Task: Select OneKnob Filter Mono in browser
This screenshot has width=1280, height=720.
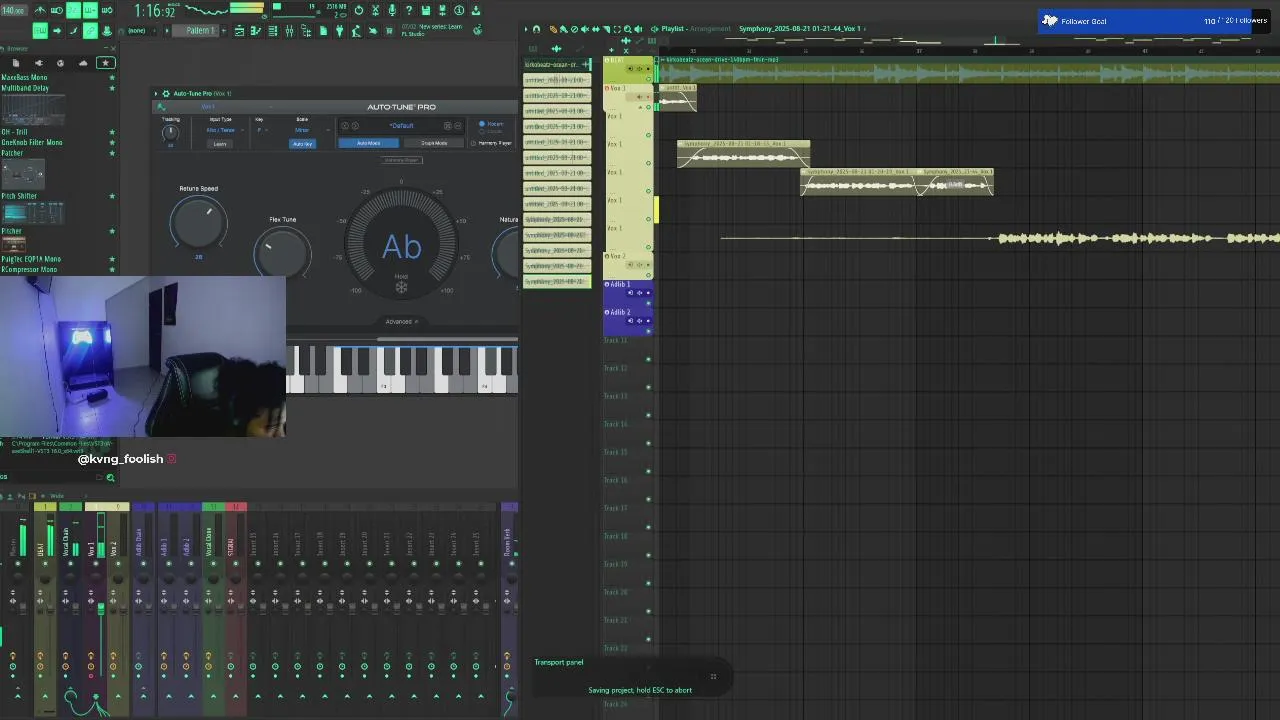Action: 32,142
